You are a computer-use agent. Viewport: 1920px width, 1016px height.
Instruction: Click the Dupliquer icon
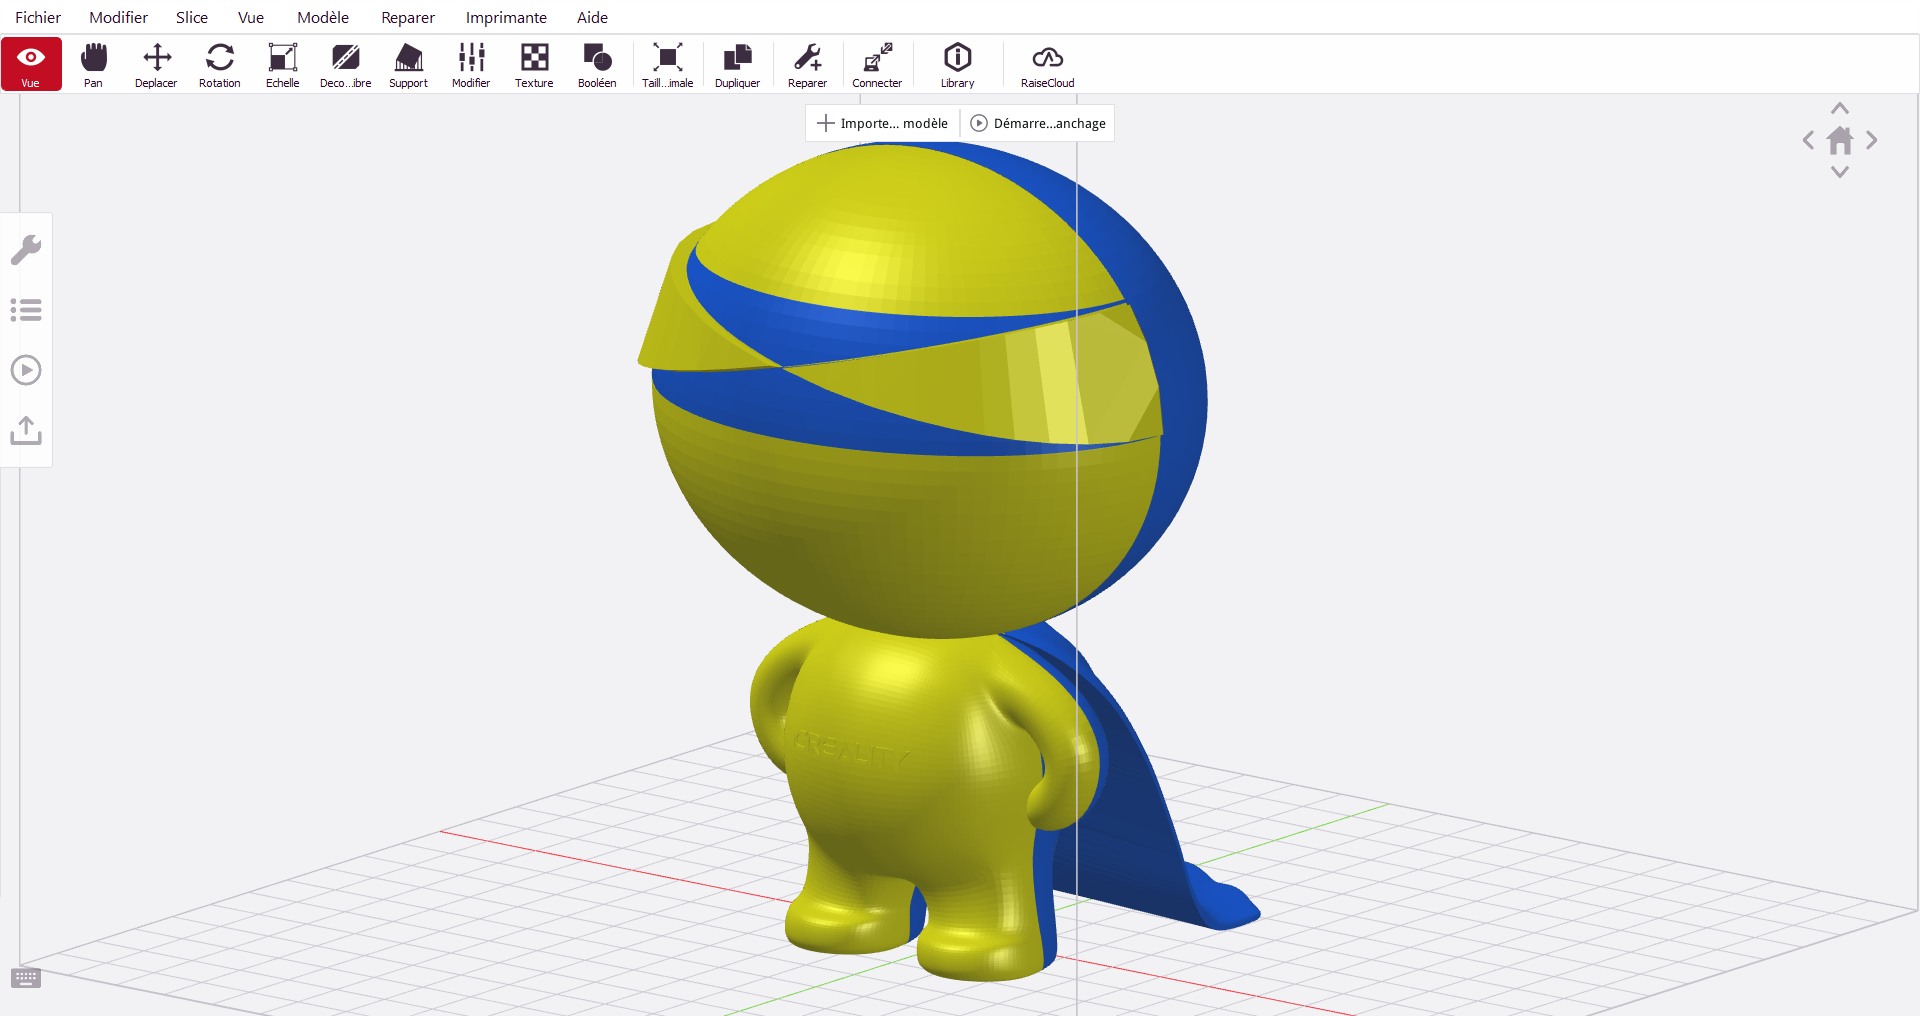(x=737, y=65)
